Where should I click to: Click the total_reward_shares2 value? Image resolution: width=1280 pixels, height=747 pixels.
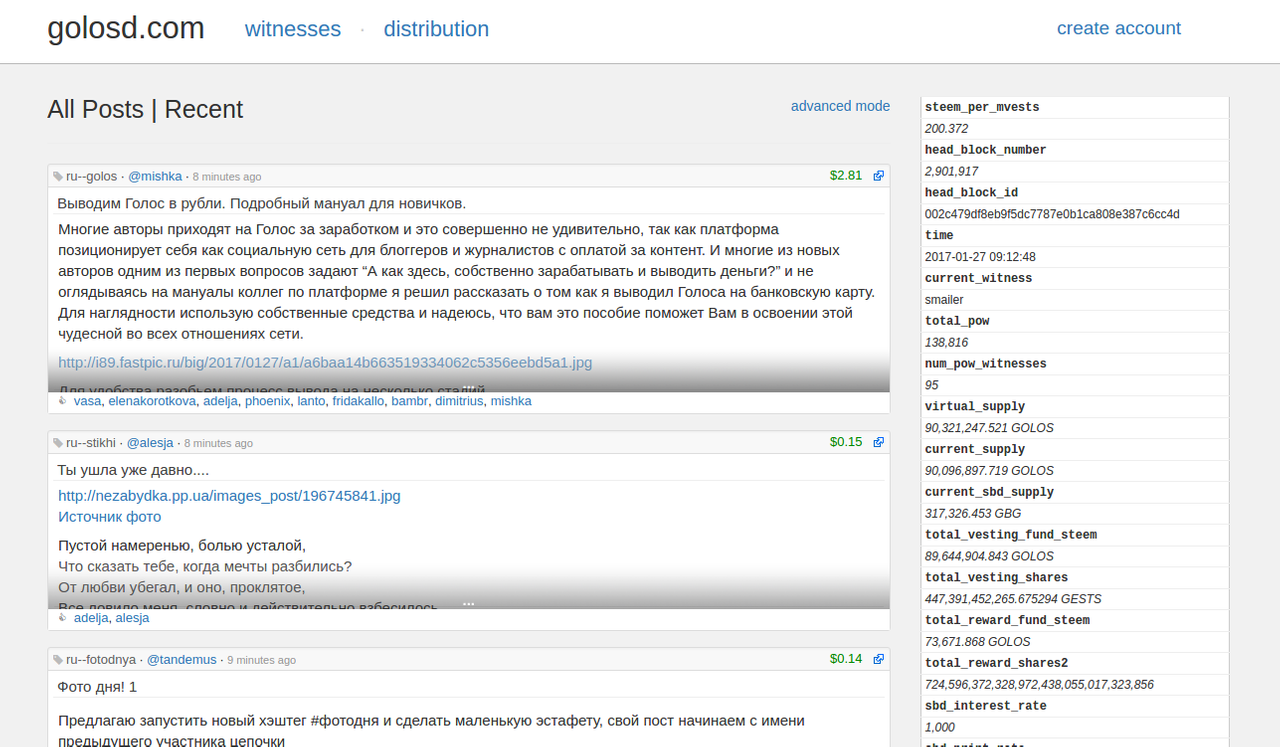(1039, 685)
